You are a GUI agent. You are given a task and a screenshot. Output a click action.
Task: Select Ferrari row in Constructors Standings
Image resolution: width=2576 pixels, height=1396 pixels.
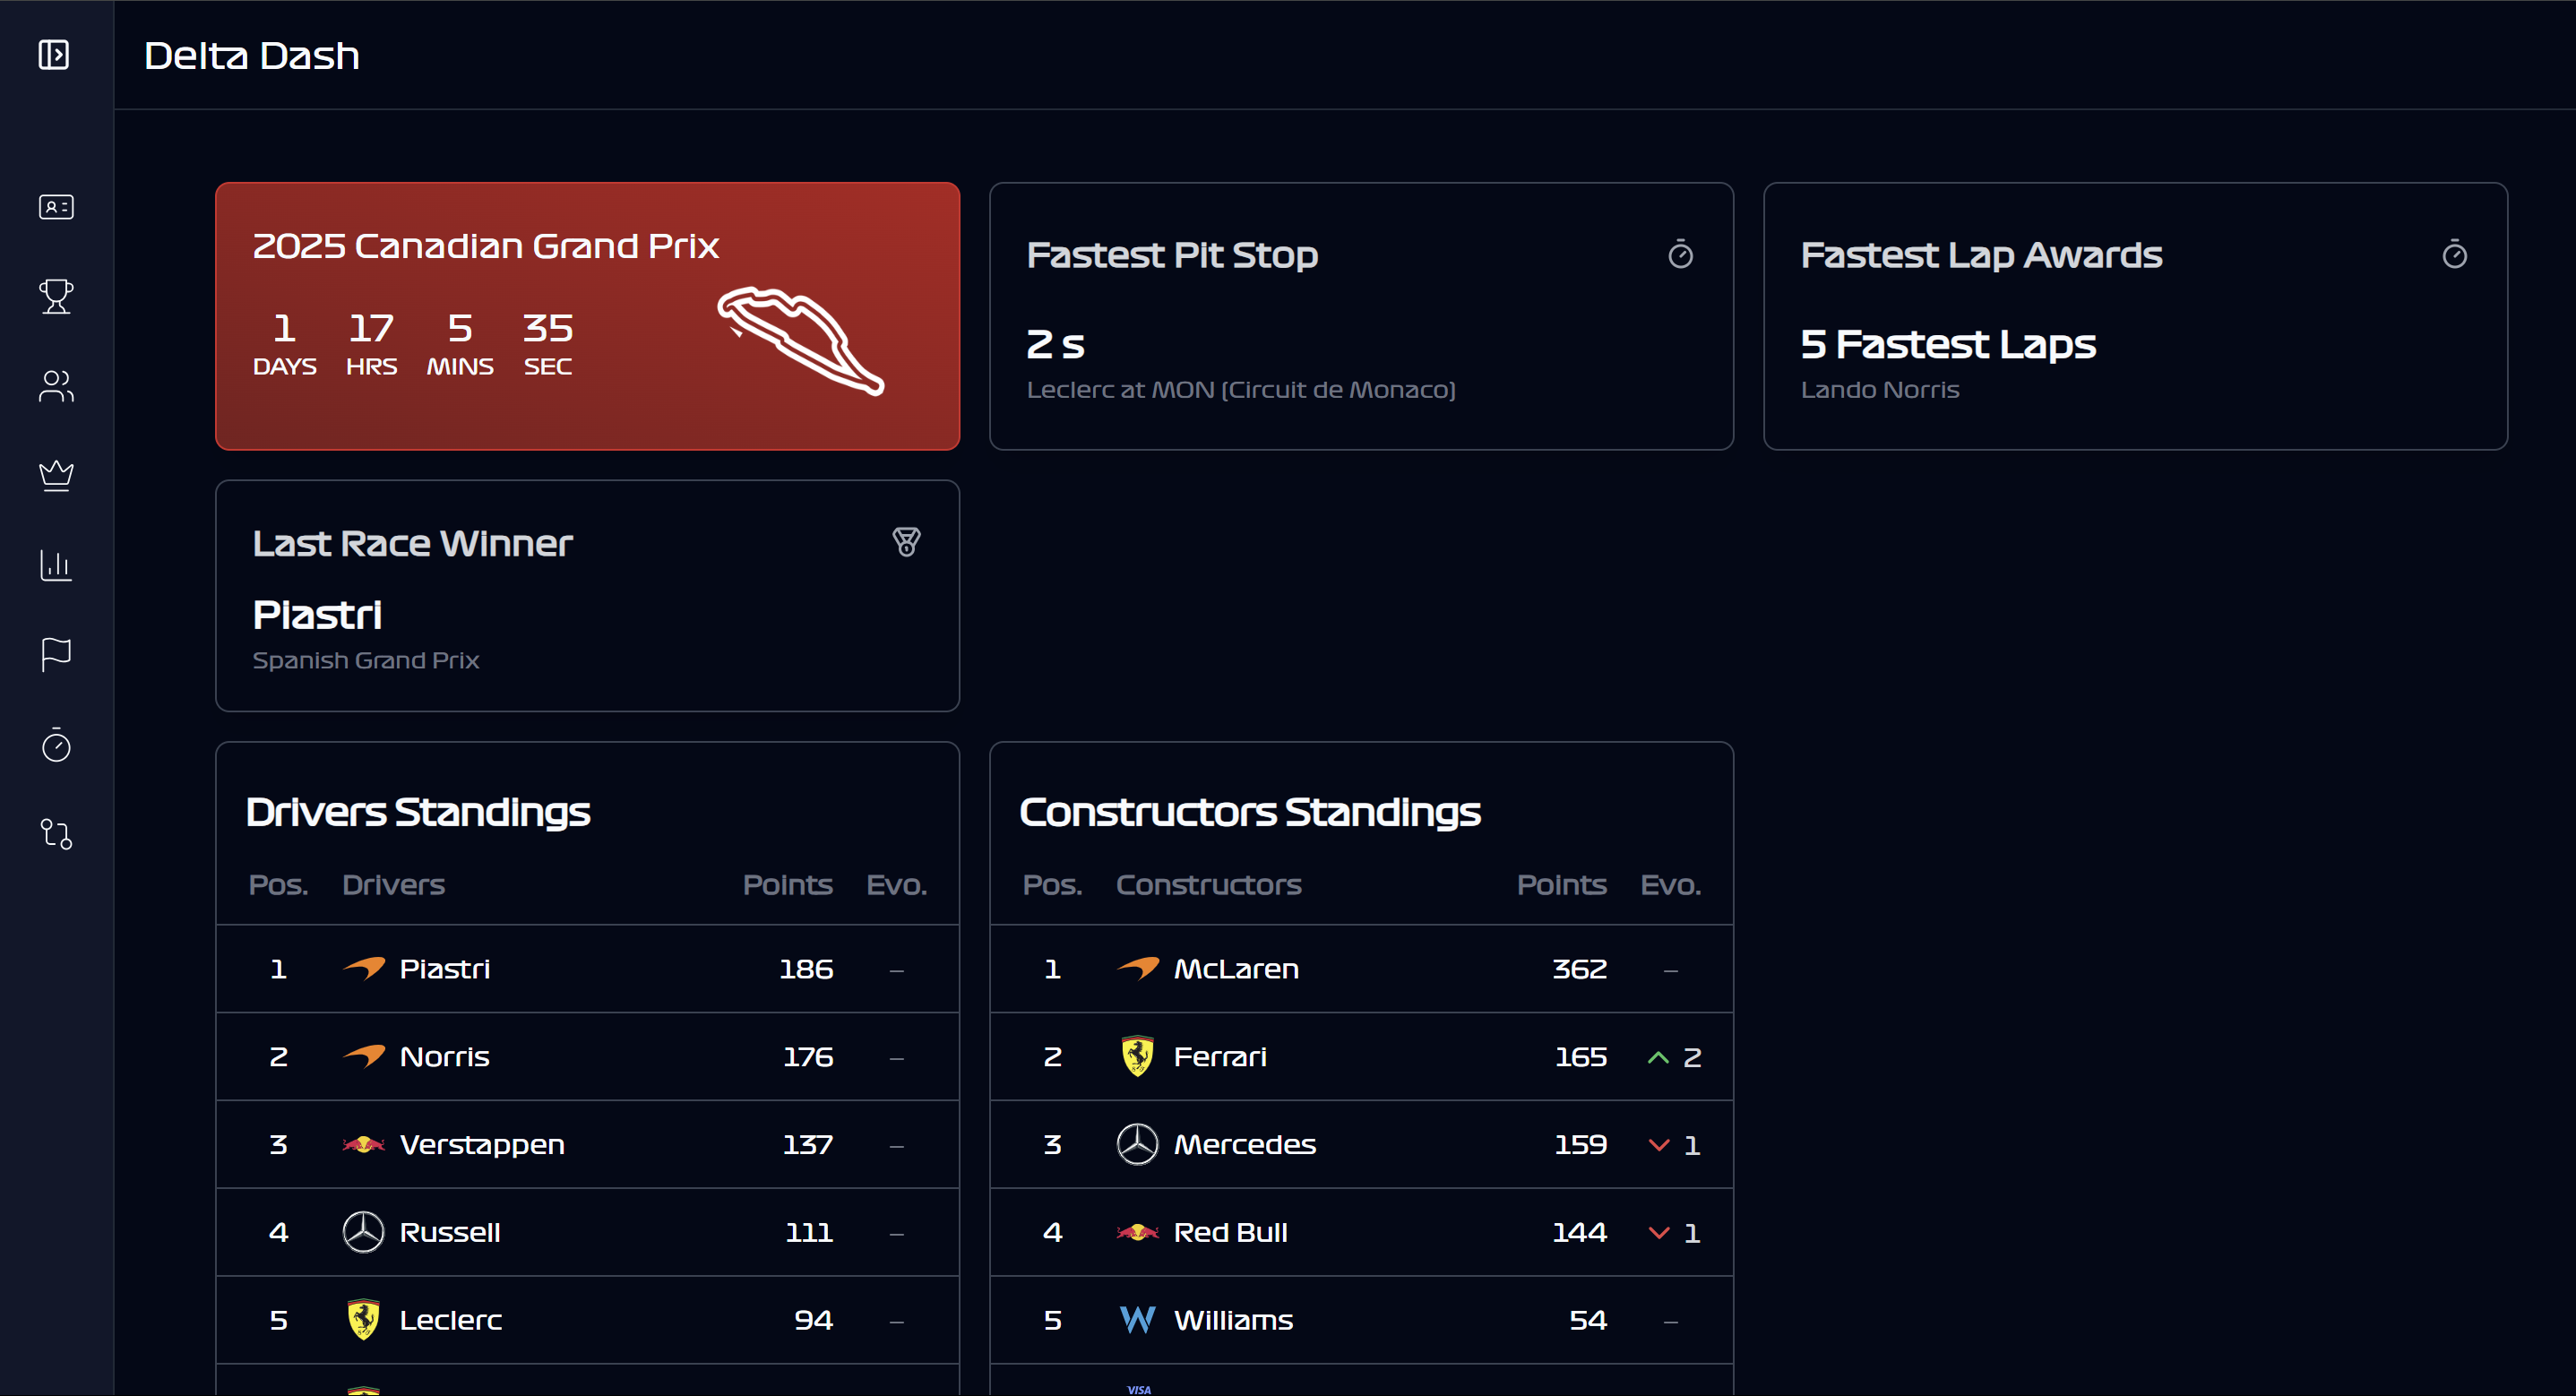coord(1361,1057)
